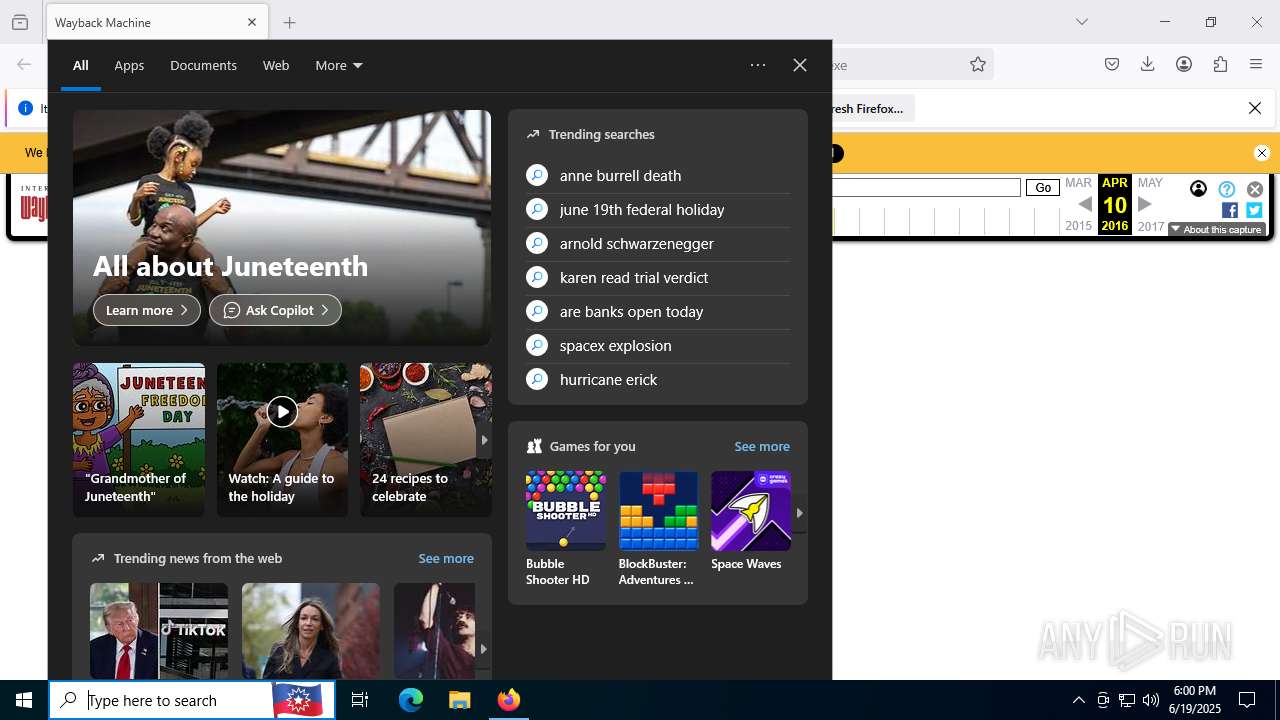Viewport: 1280px width, 720px height.
Task: Switch to the Web search tab
Action: click(x=276, y=65)
